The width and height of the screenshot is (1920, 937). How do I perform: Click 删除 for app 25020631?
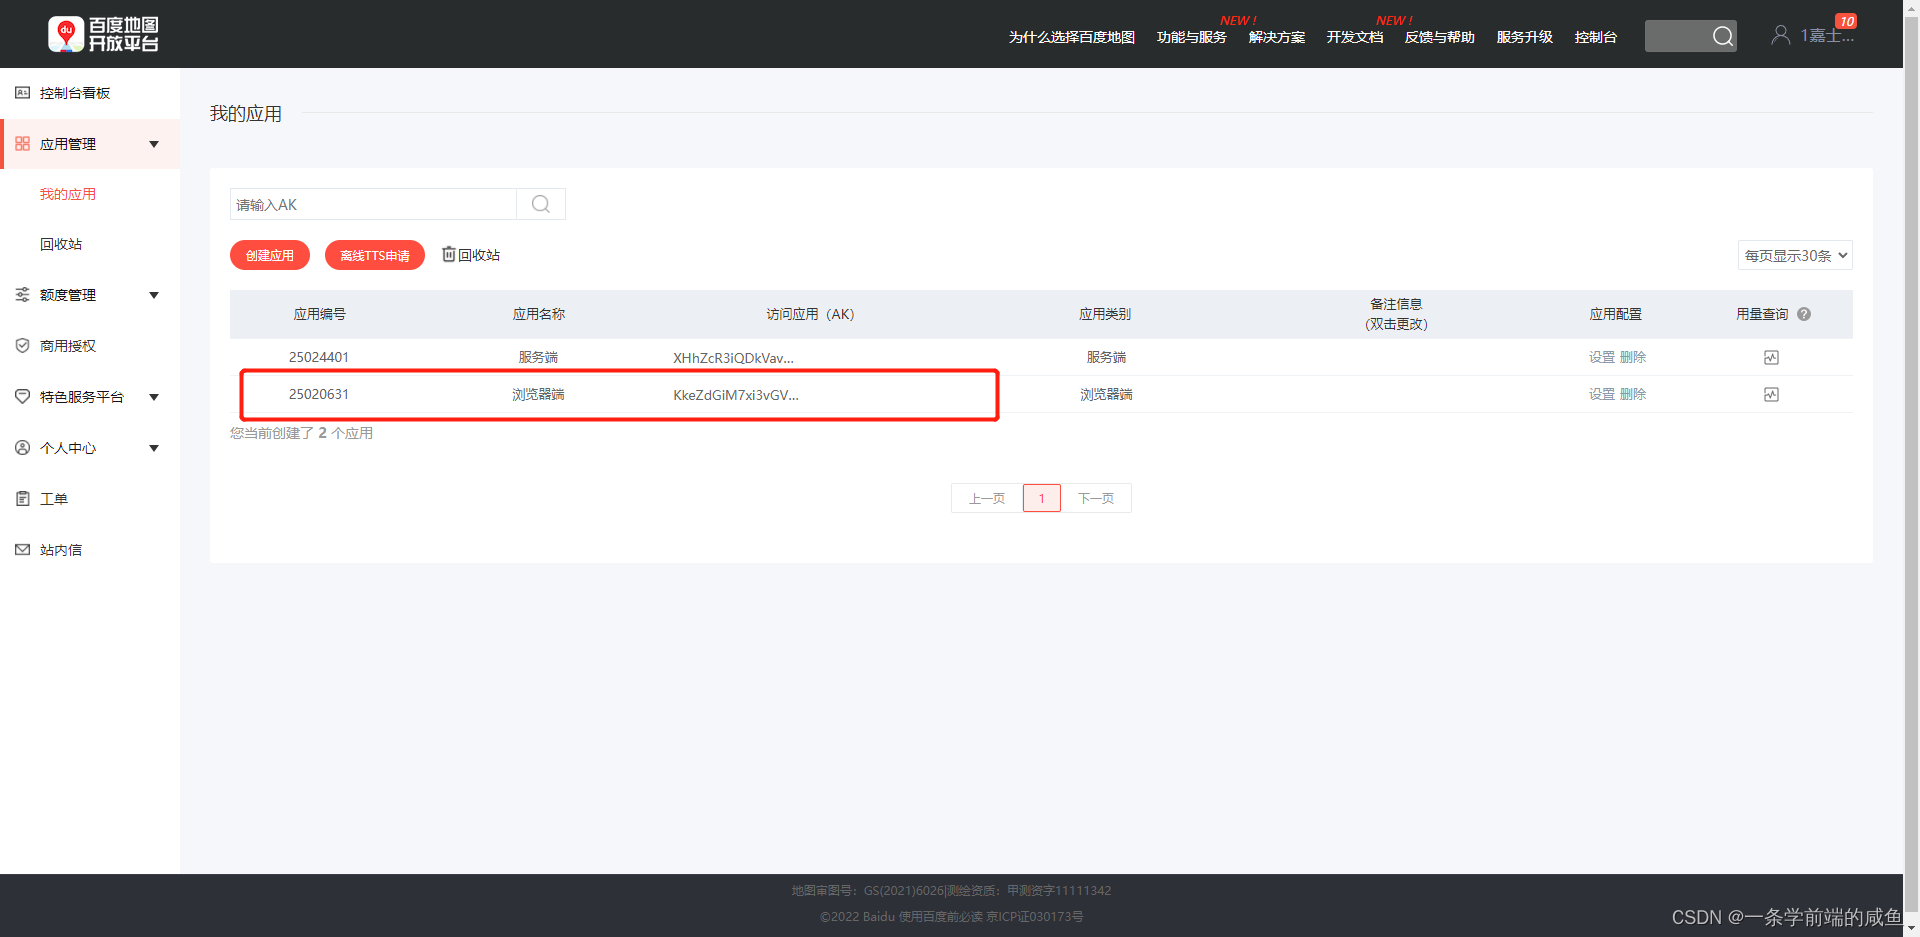1633,394
